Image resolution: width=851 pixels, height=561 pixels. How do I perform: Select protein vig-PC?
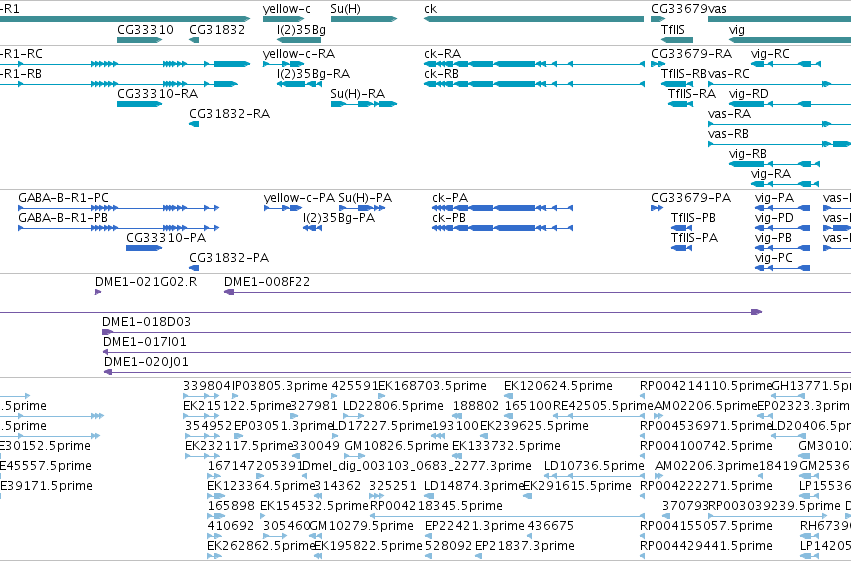(x=773, y=258)
